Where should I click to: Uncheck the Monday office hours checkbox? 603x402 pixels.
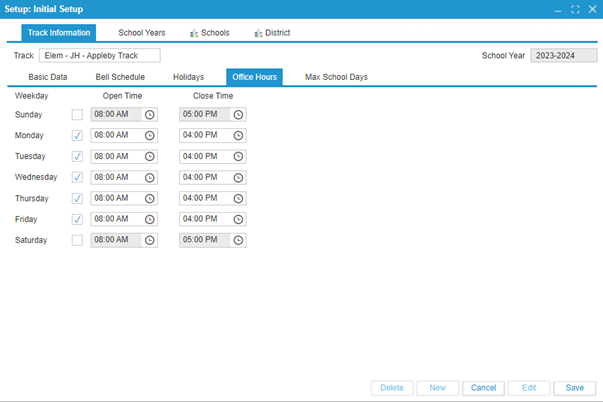point(77,136)
